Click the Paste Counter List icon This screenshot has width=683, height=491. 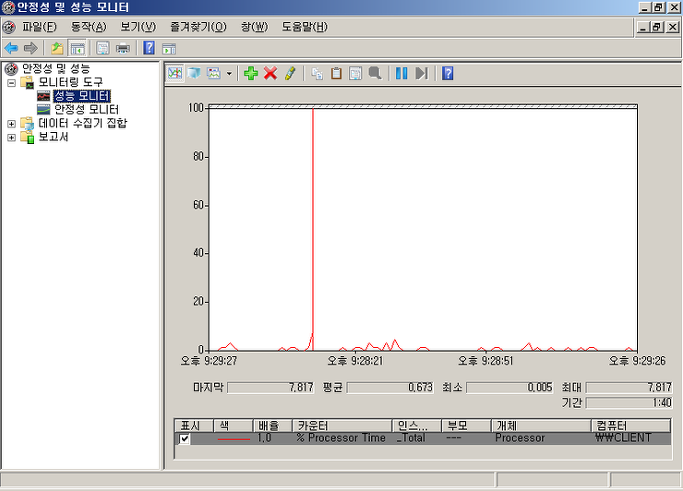click(336, 73)
